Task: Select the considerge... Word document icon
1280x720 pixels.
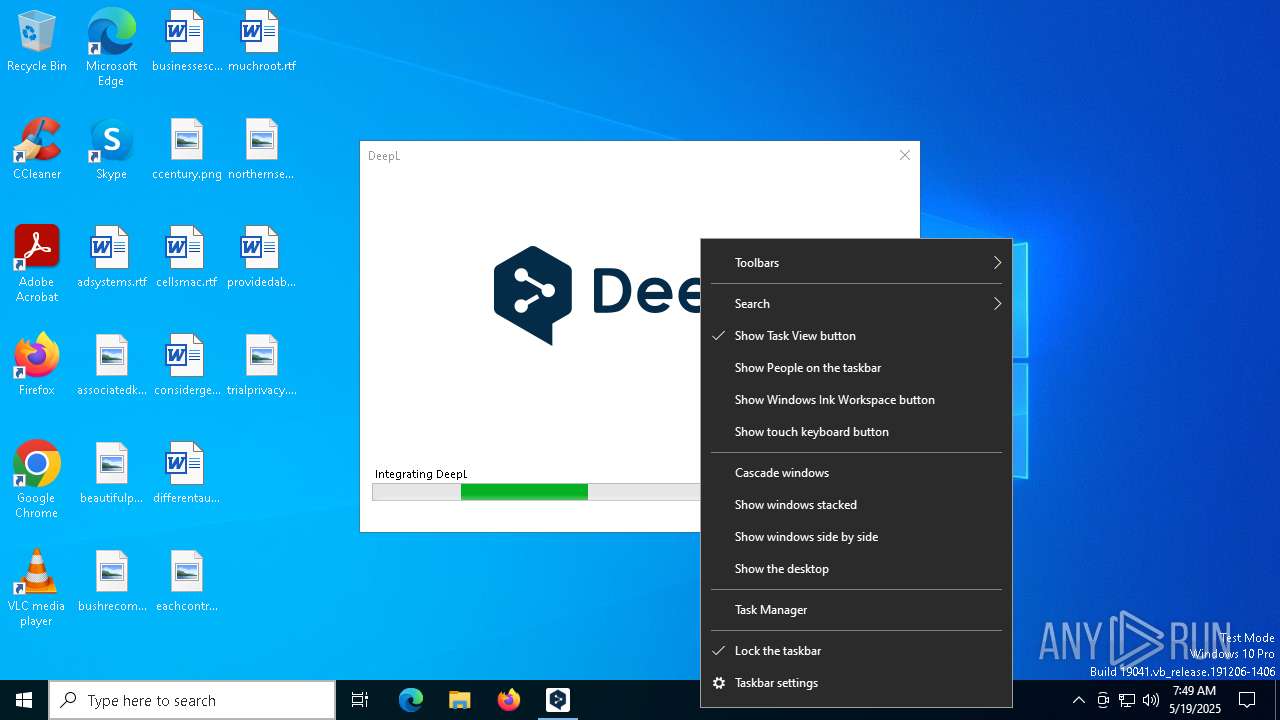Action: [x=186, y=365]
